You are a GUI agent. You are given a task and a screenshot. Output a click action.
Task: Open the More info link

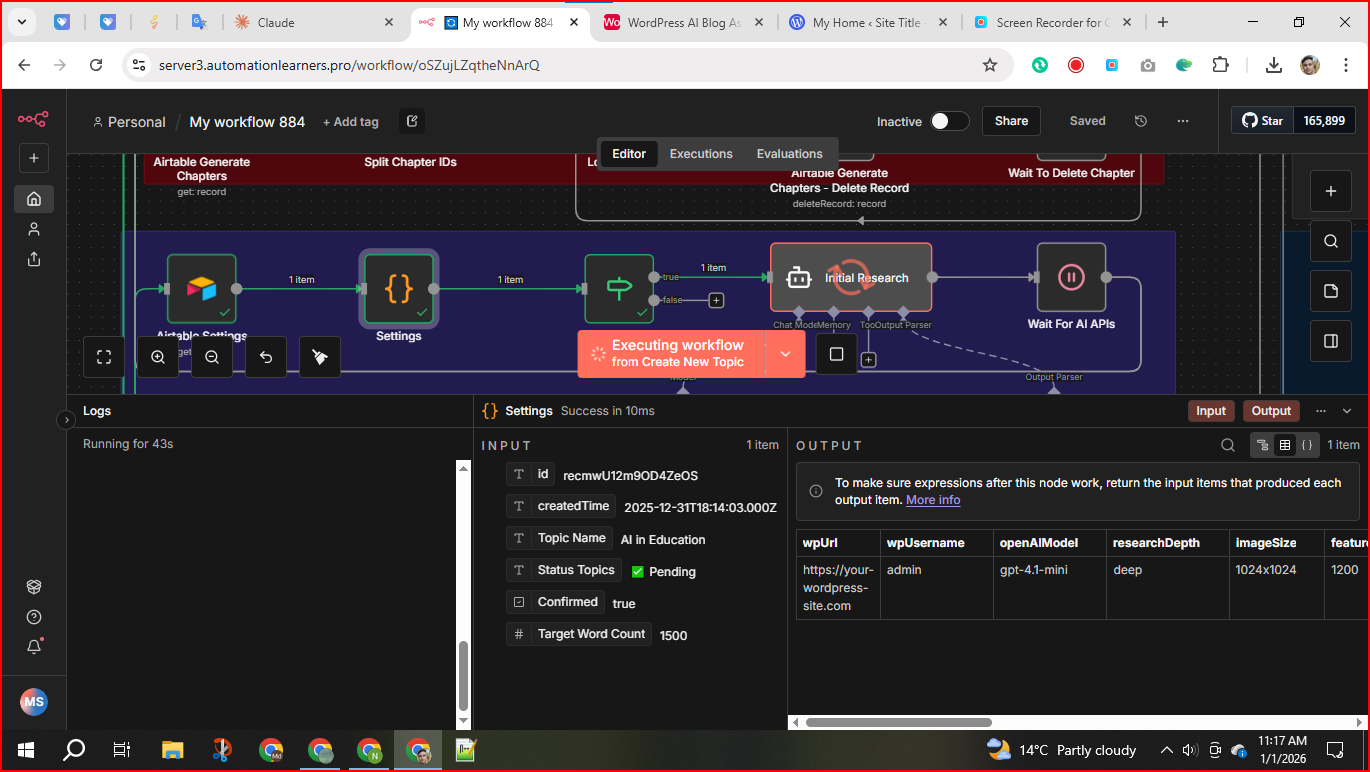933,500
